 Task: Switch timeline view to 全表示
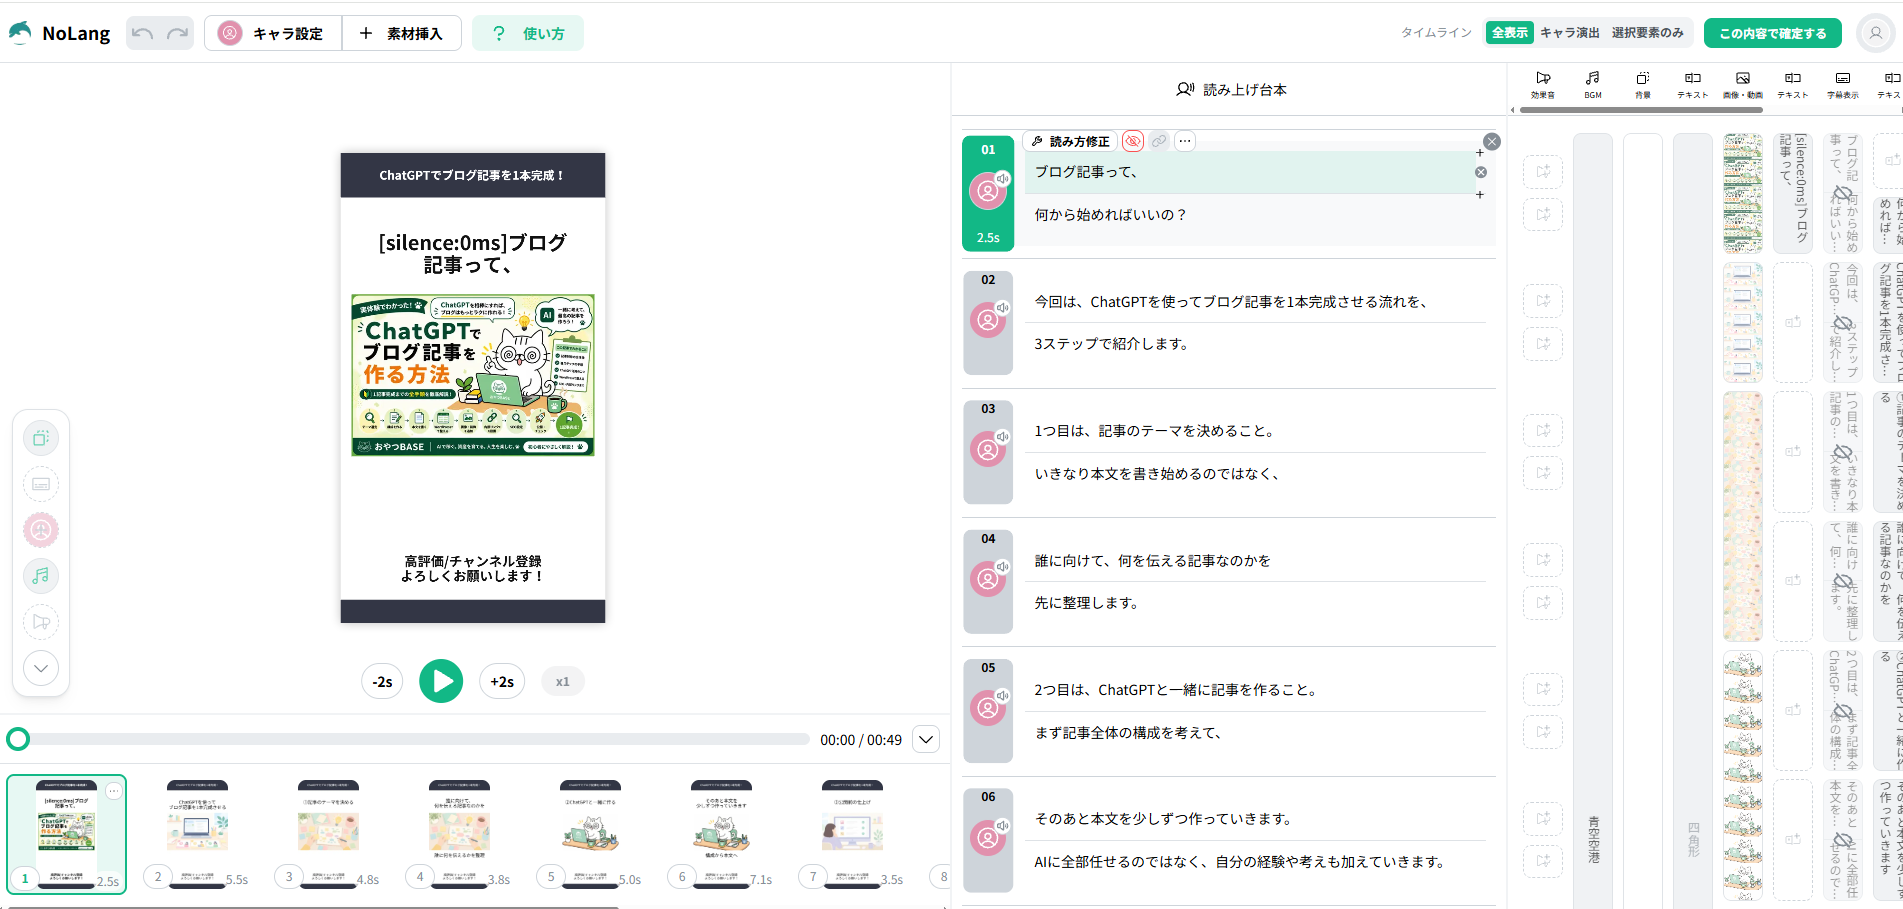pyautogui.click(x=1509, y=33)
